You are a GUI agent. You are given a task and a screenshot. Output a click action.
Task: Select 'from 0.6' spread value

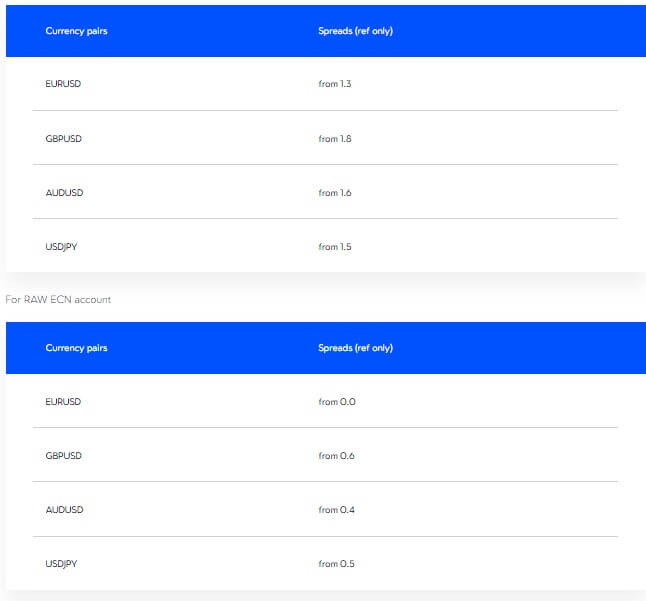pos(336,456)
